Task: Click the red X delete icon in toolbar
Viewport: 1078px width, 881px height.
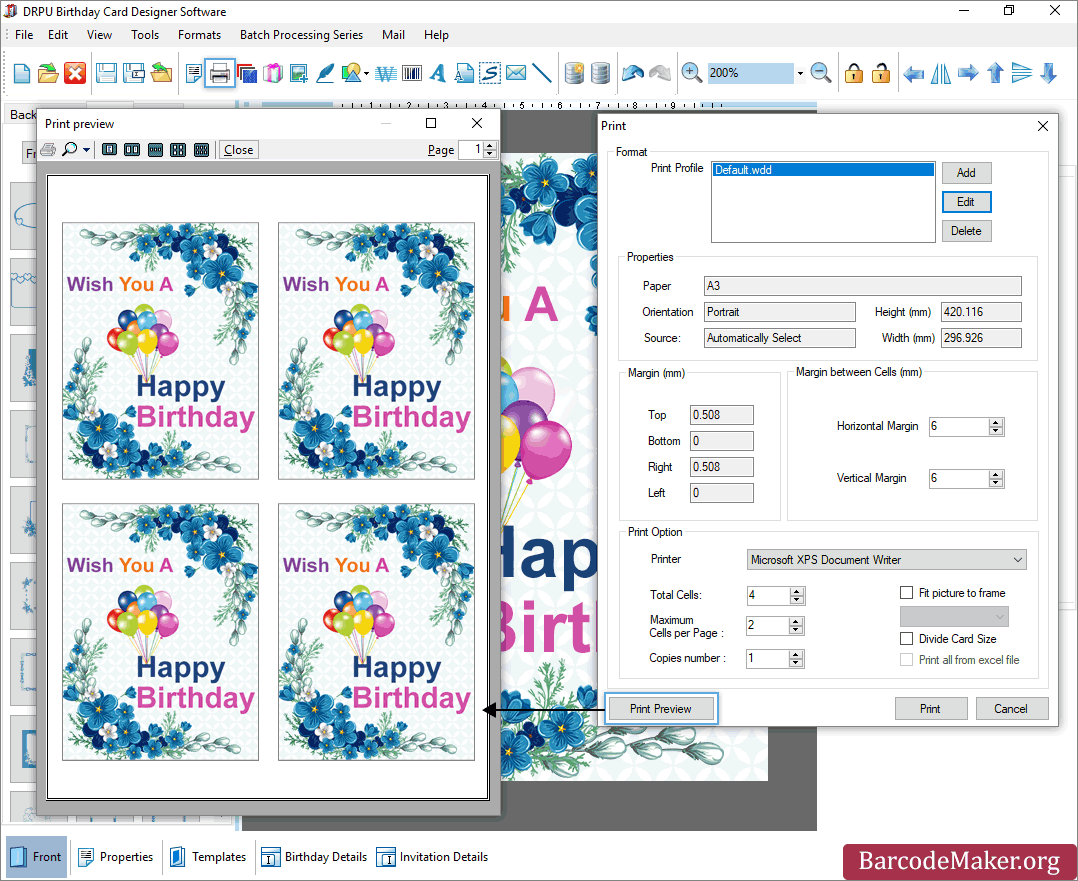Action: click(74, 73)
